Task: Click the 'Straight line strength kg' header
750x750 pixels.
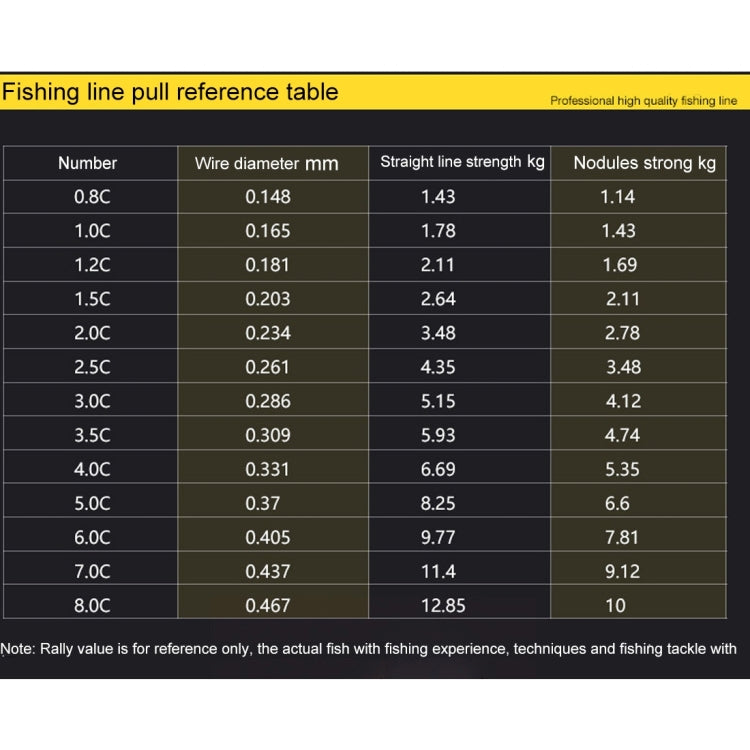Action: pos(462,162)
